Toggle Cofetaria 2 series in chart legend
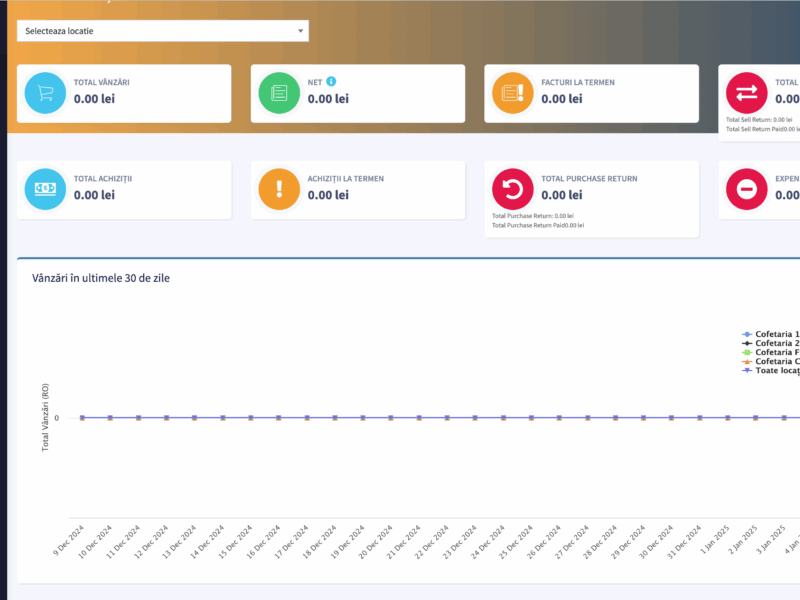Viewport: 800px width, 600px height. [776, 343]
